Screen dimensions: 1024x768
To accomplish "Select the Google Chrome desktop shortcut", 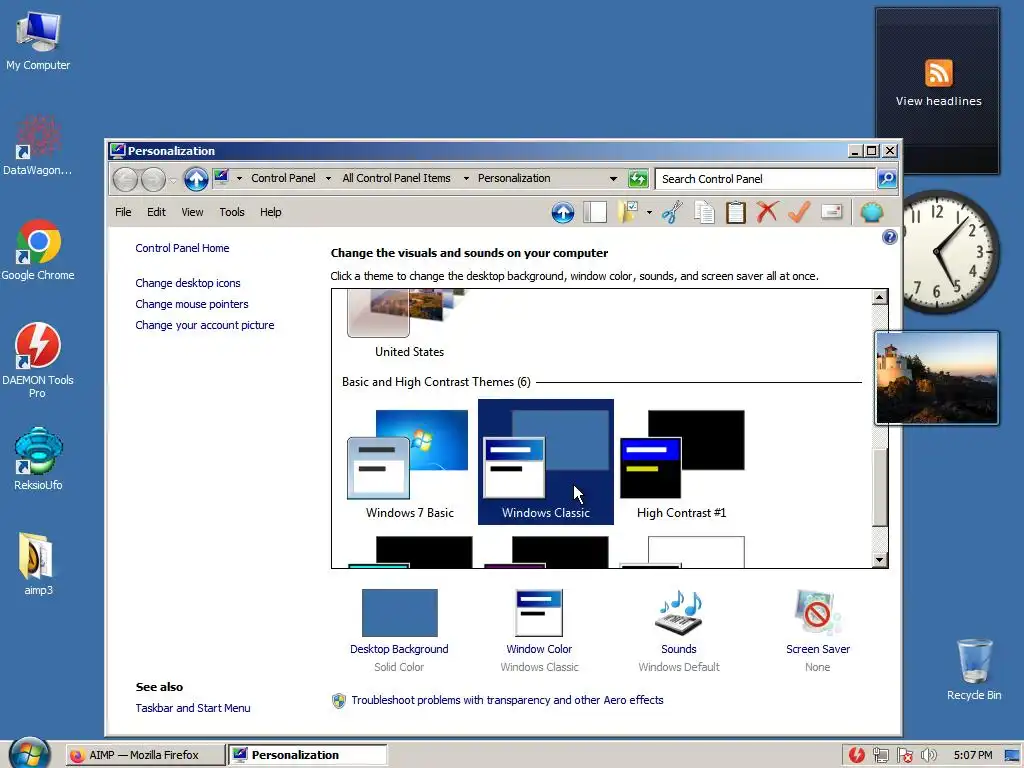I will (38, 250).
